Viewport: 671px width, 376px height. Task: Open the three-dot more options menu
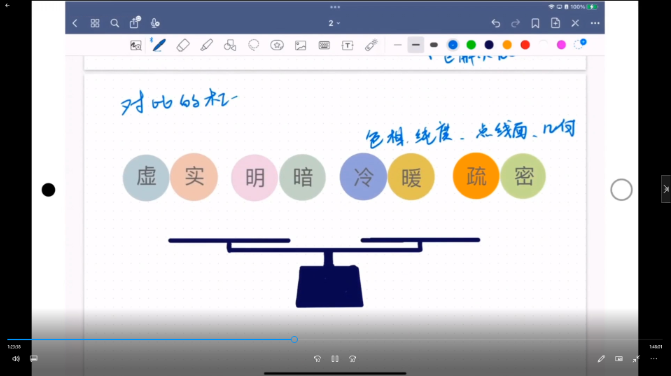pos(595,23)
